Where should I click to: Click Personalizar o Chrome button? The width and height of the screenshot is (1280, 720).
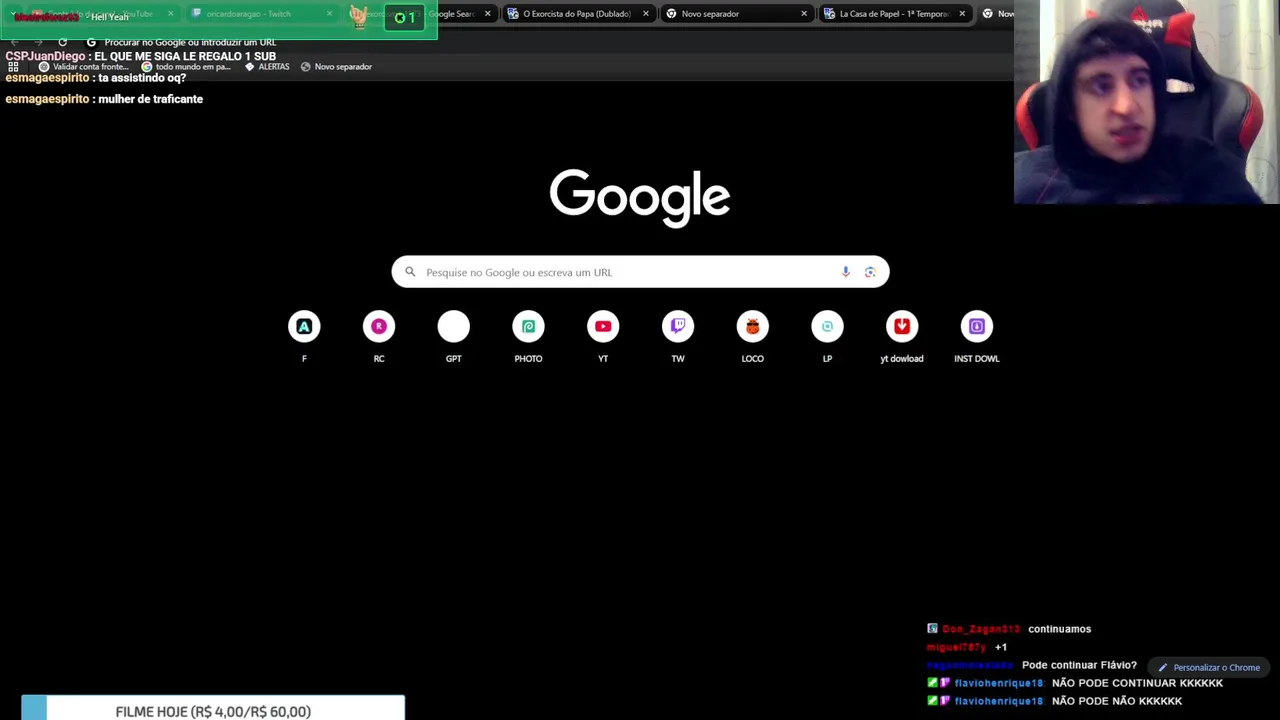(1209, 667)
